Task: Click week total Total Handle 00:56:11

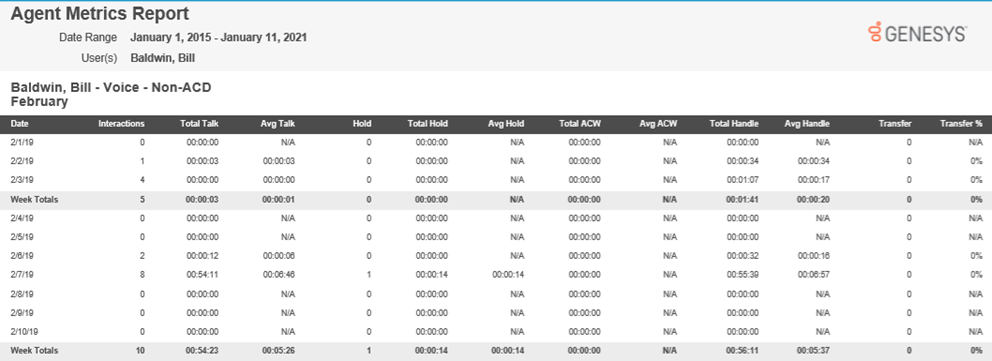Action: (x=743, y=350)
